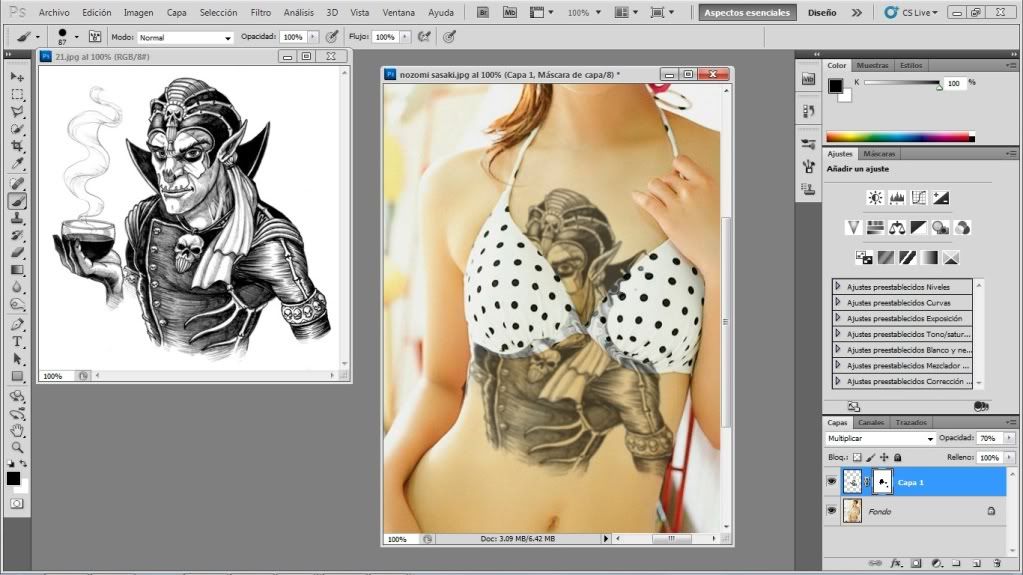Select the Rectangle shape tool
Screen dimensions: 1023x575
(x=17, y=376)
